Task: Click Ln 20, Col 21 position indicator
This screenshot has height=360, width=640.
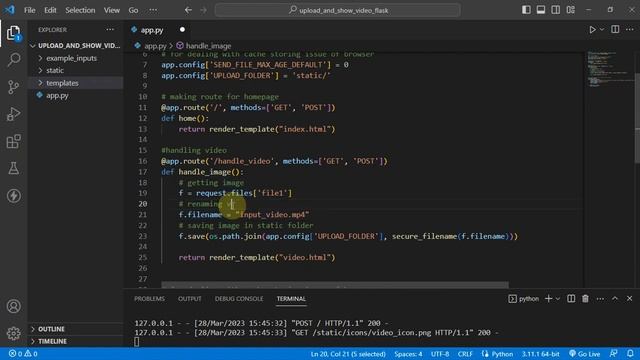Action: click(348, 353)
